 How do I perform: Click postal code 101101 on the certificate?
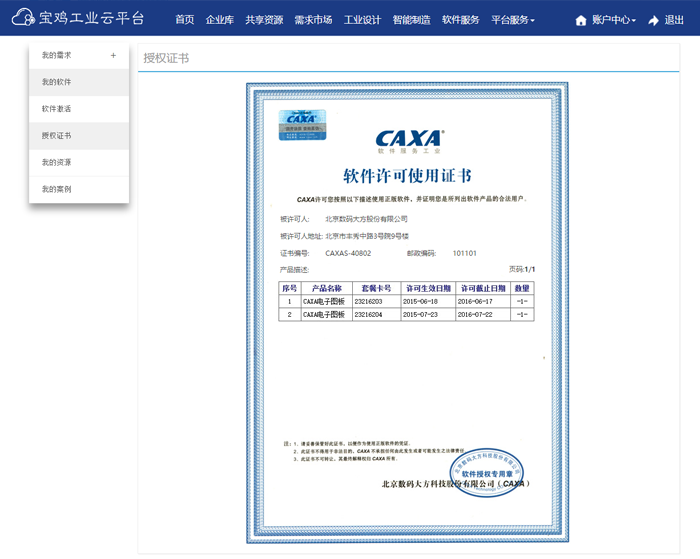click(x=465, y=253)
